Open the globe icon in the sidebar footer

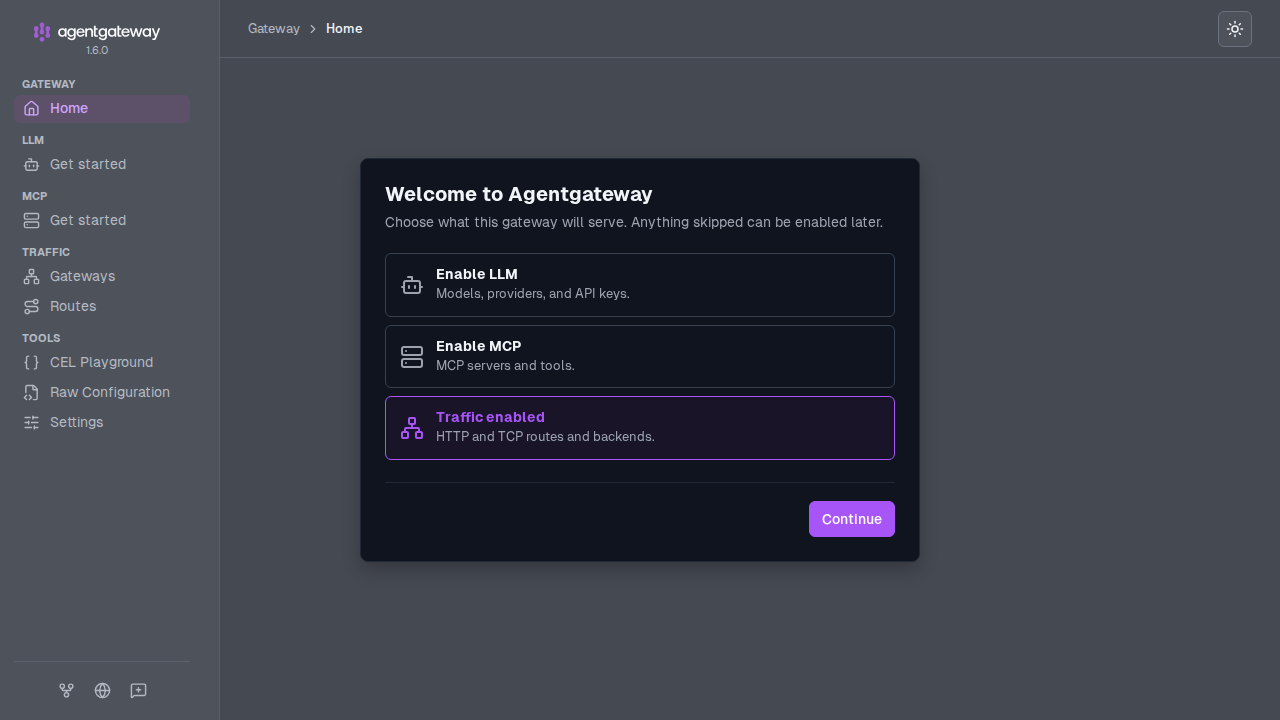pos(102,690)
